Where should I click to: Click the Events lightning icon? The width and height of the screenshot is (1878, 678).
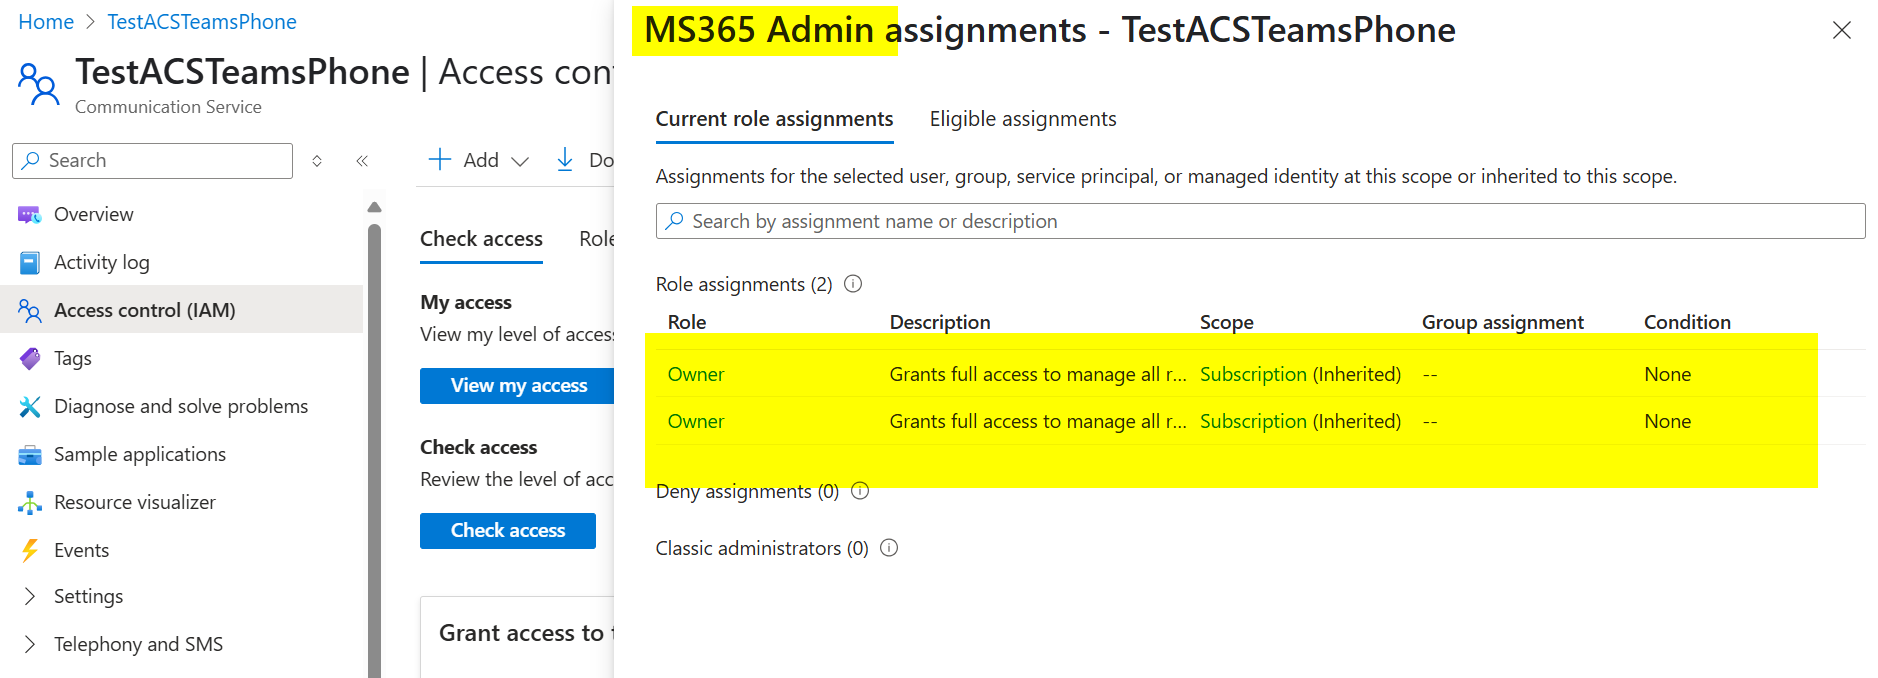click(x=30, y=550)
